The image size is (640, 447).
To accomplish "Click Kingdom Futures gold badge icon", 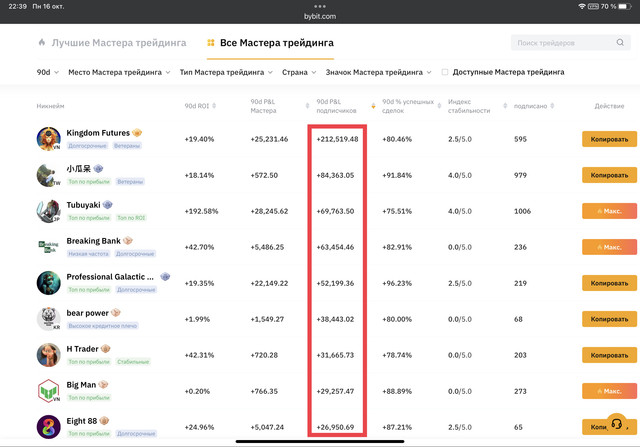I will (x=137, y=133).
